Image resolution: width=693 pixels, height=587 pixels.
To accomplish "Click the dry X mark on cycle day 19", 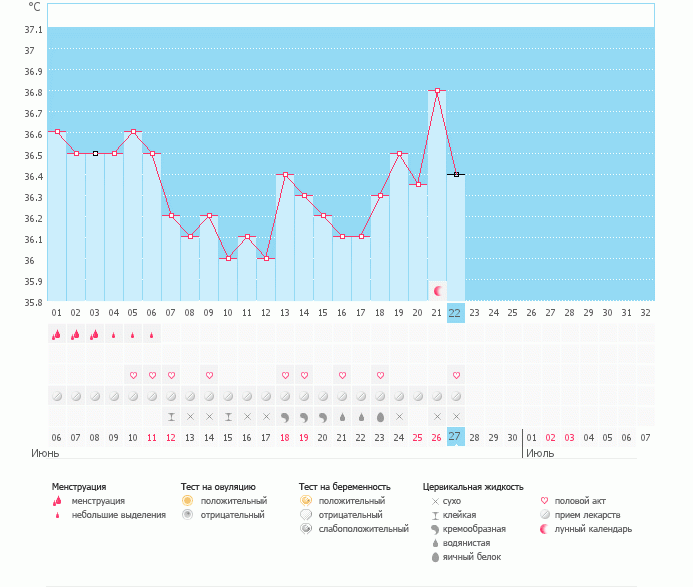I will coord(399,416).
